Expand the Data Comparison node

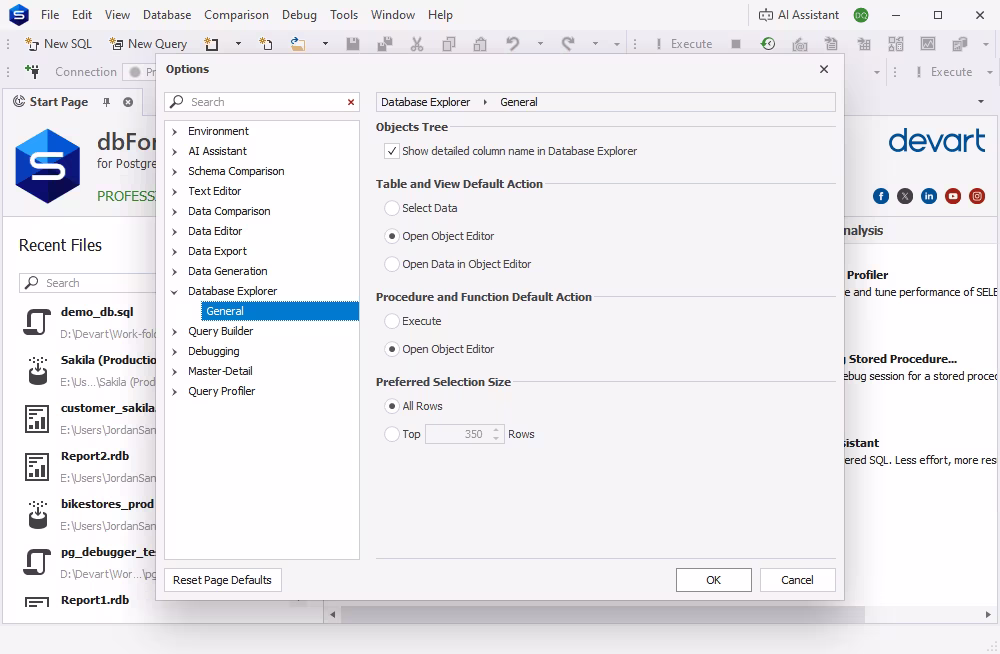175,211
